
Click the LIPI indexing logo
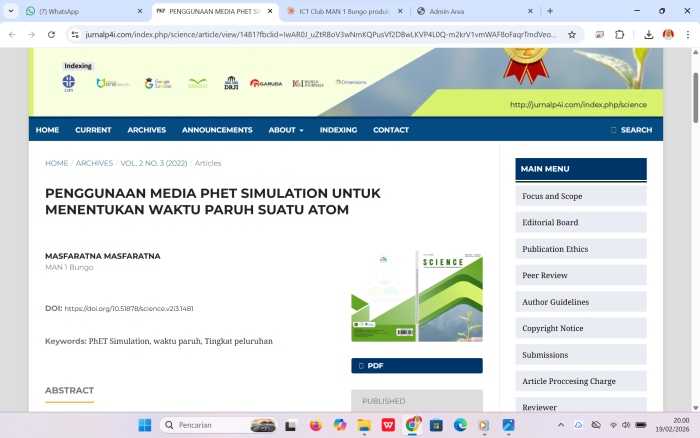pyautogui.click(x=69, y=83)
